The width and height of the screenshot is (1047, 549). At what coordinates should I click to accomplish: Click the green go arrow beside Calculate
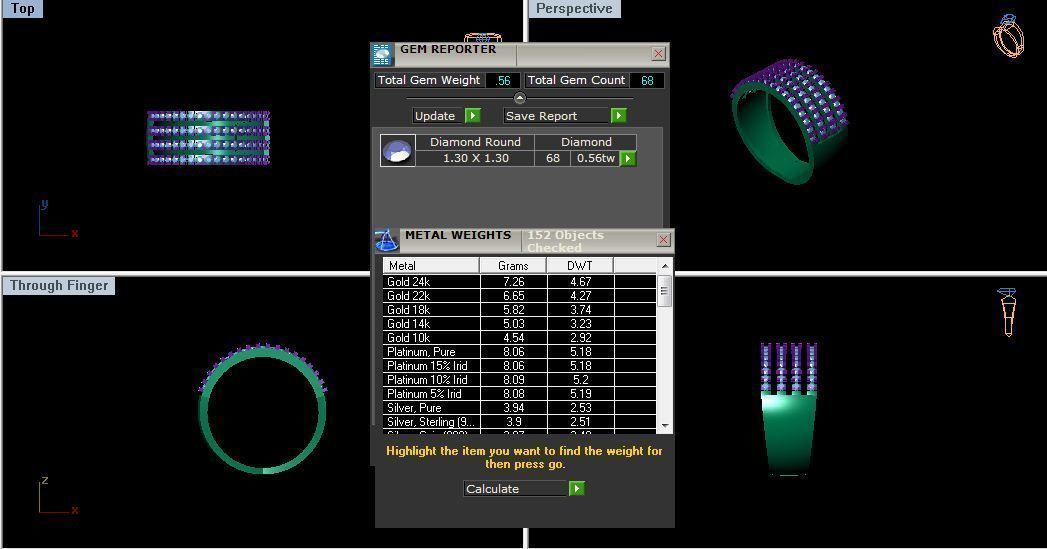click(576, 488)
